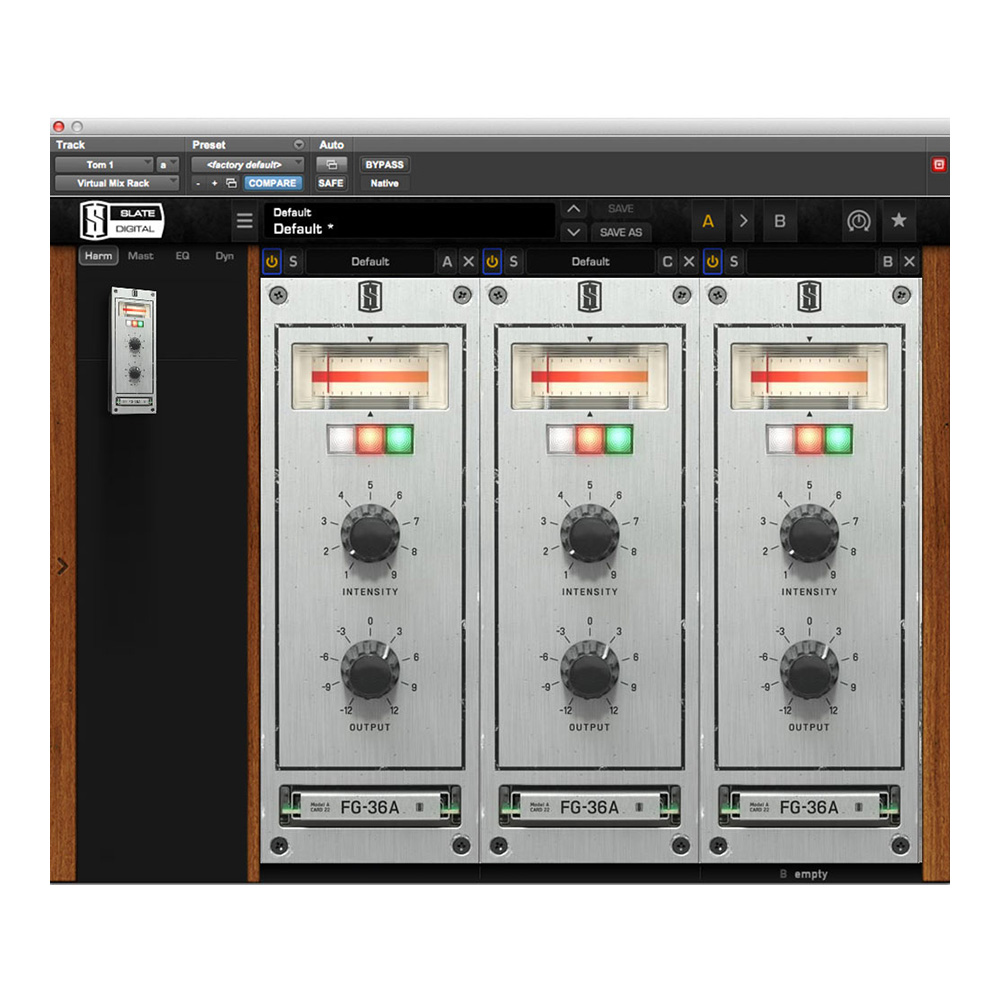The image size is (1000, 1000).
Task: Remove the module in slot A
Action: (469, 261)
